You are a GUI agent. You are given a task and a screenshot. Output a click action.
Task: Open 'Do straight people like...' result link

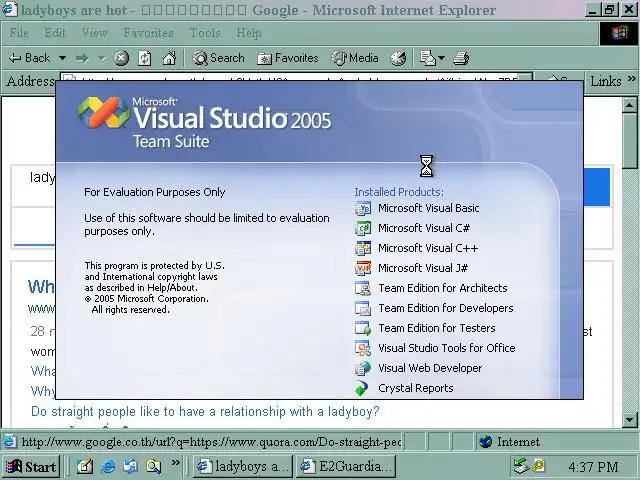point(205,411)
